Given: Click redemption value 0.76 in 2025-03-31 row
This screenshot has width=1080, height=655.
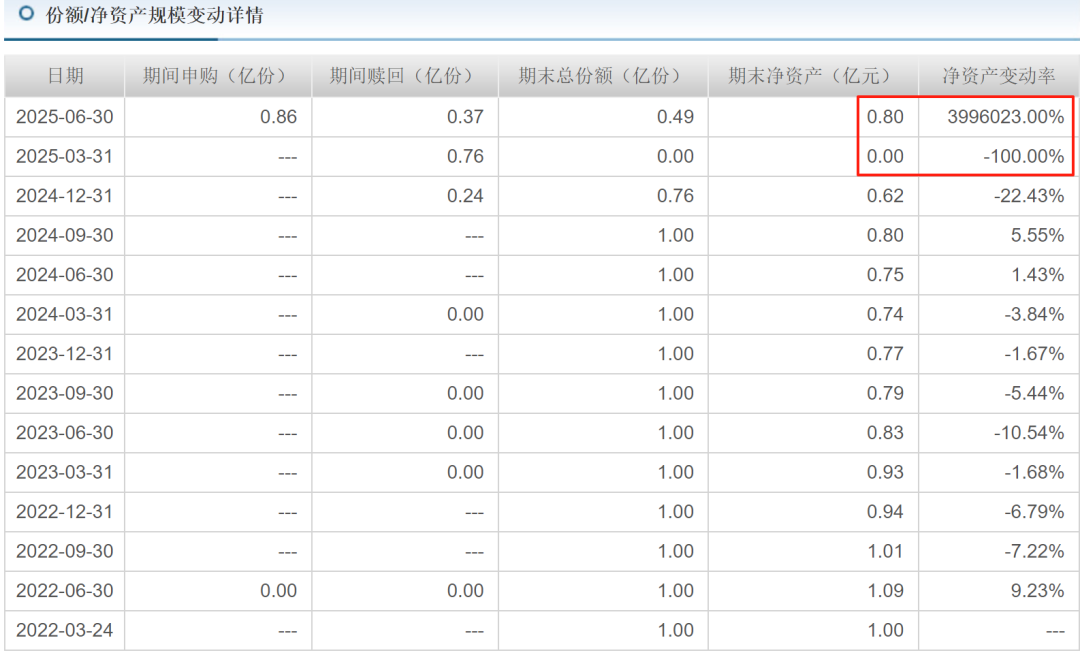Looking at the screenshot, I should [x=465, y=156].
